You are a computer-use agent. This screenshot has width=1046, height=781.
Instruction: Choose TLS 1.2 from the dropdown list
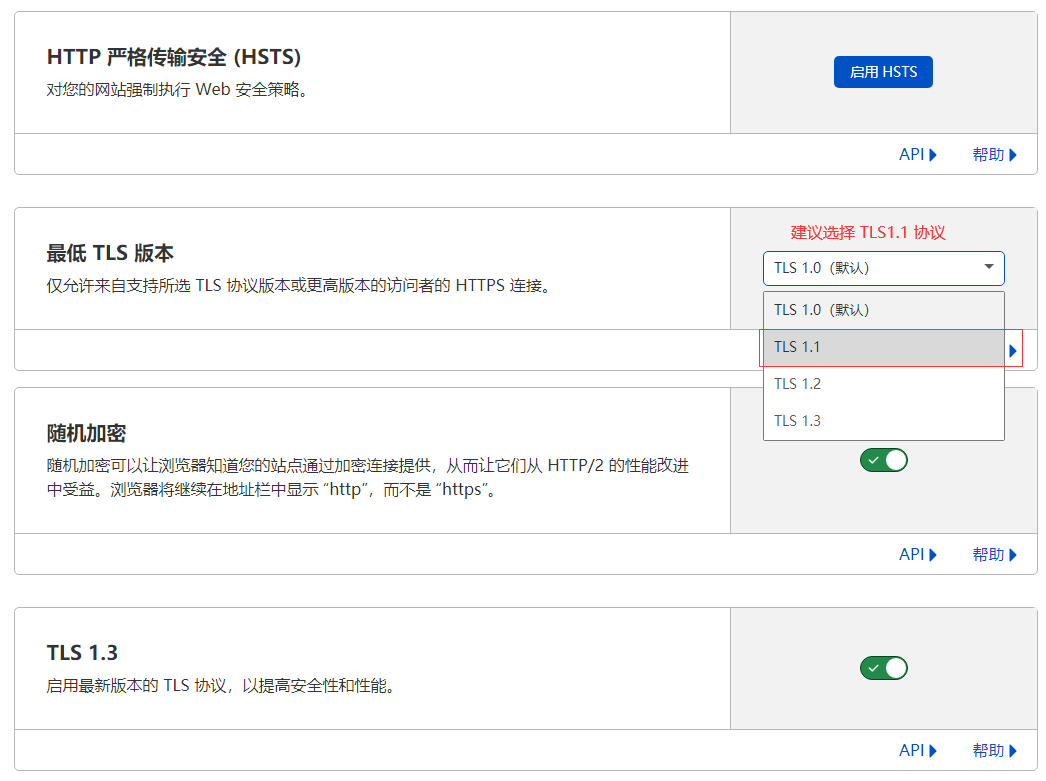pos(883,384)
